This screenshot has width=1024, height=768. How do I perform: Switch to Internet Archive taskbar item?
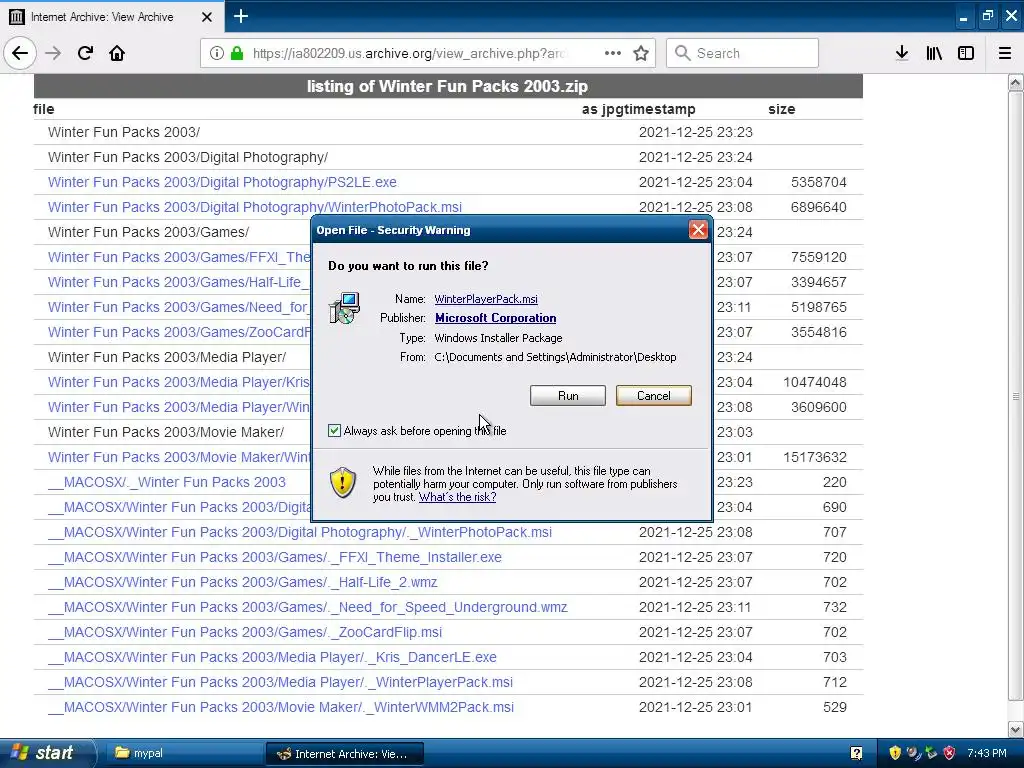click(x=344, y=754)
